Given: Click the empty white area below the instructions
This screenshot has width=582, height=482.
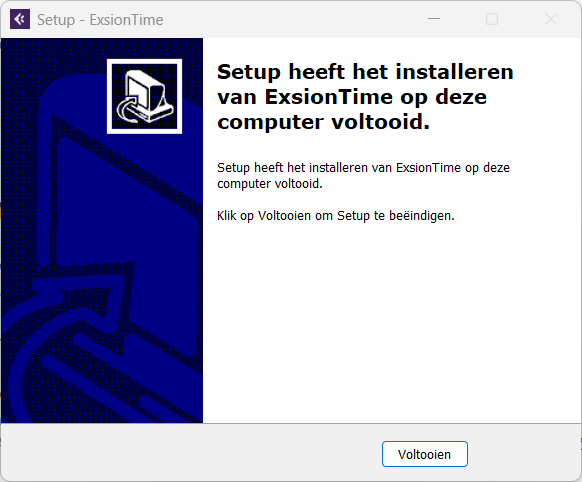Looking at the screenshot, I should 392,323.
